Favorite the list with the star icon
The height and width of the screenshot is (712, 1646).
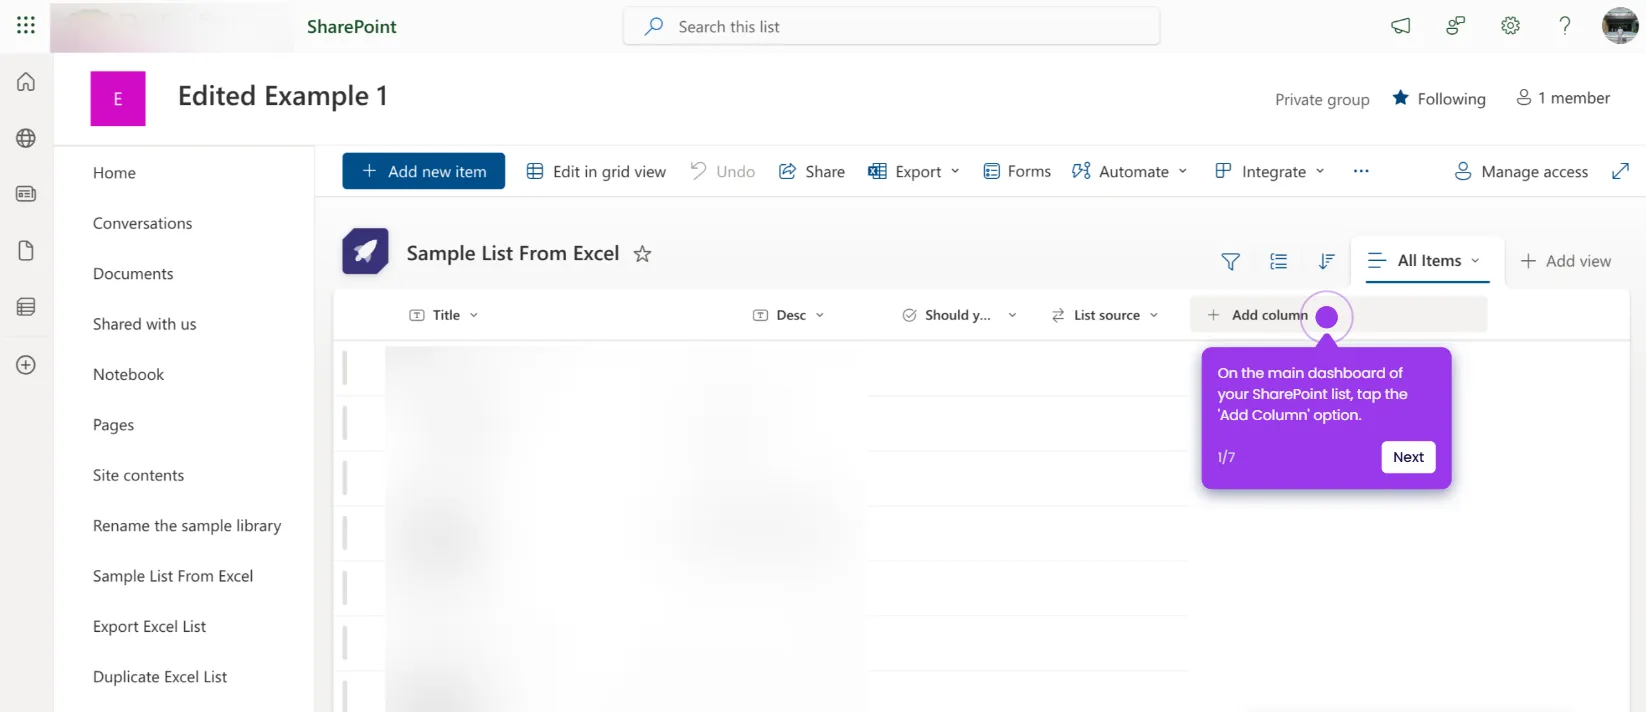tap(642, 254)
